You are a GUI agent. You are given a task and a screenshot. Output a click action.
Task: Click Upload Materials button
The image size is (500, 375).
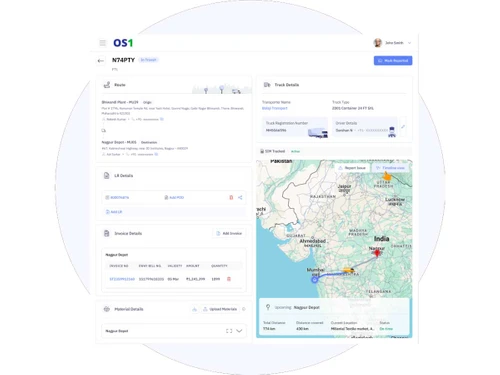pos(220,309)
